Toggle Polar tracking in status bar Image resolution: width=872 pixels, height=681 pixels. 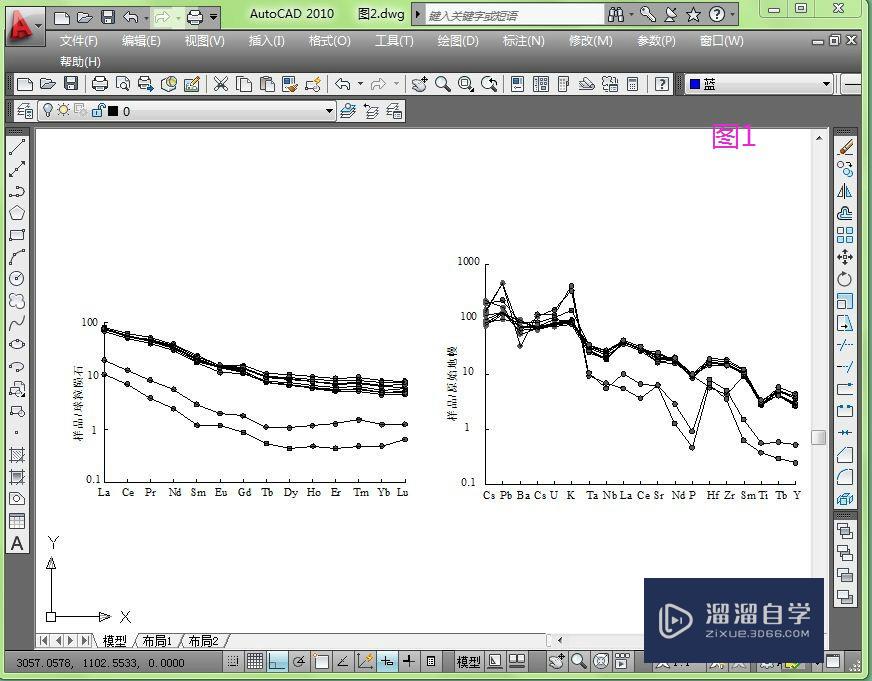pyautogui.click(x=299, y=662)
